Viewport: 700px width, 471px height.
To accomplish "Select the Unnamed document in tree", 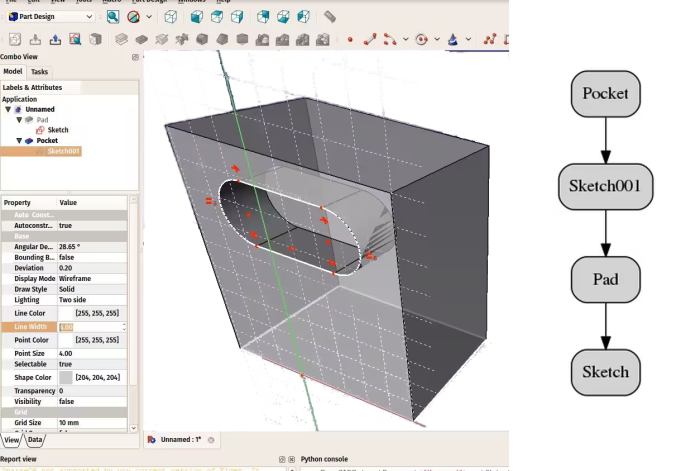I will coord(40,109).
